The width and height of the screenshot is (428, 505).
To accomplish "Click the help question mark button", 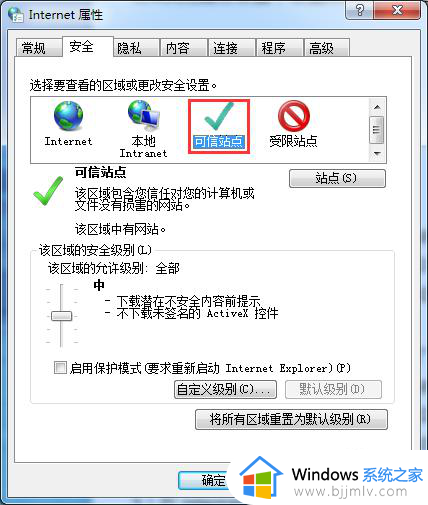I will (360, 11).
